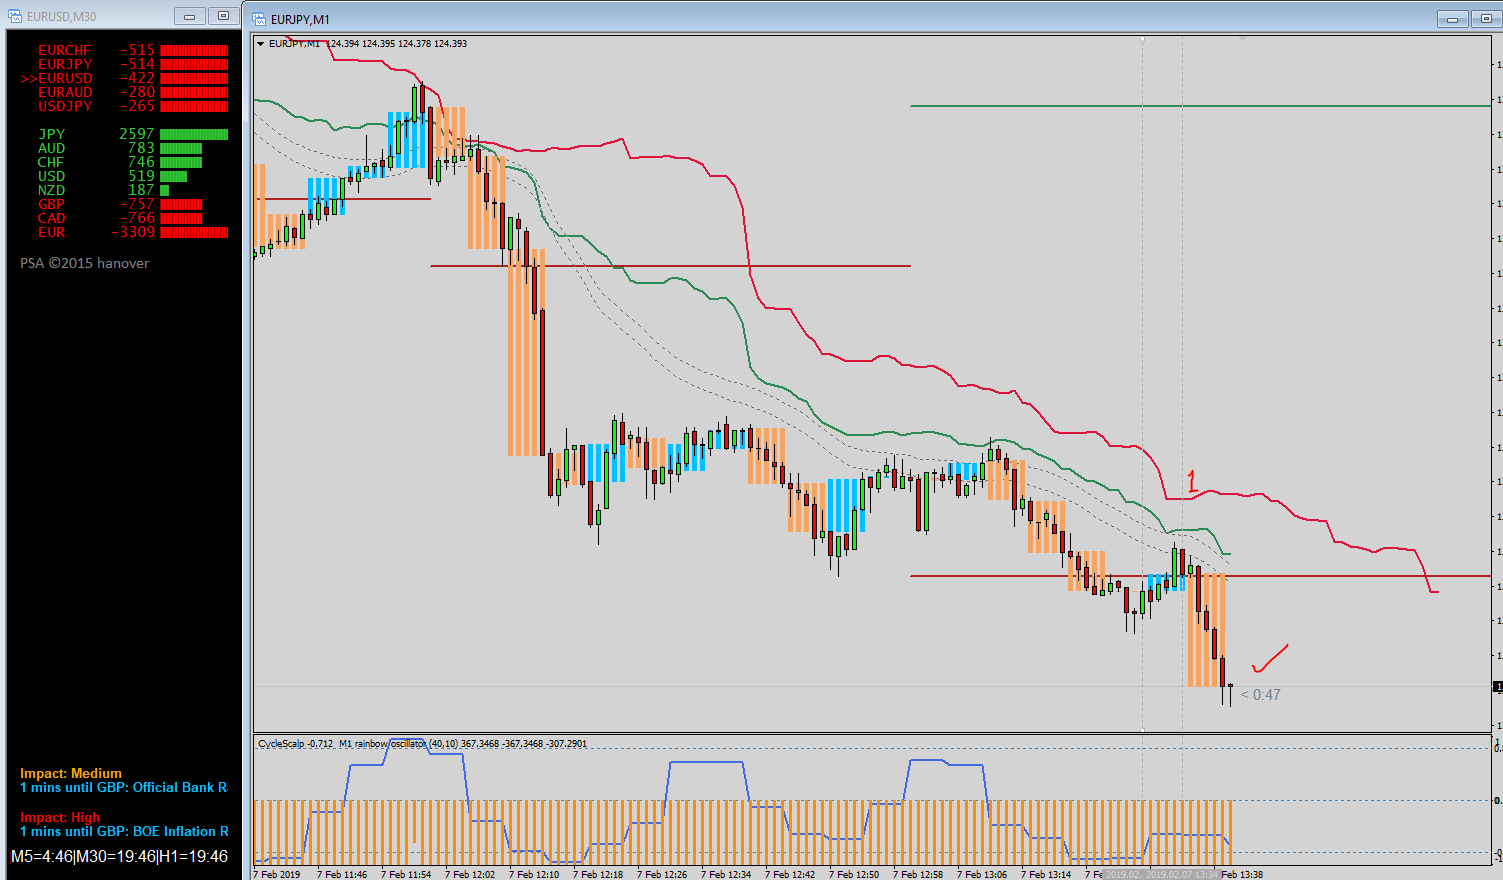Click the EURUSD,M30 window chart icon
Image resolution: width=1503 pixels, height=880 pixels.
(15, 16)
